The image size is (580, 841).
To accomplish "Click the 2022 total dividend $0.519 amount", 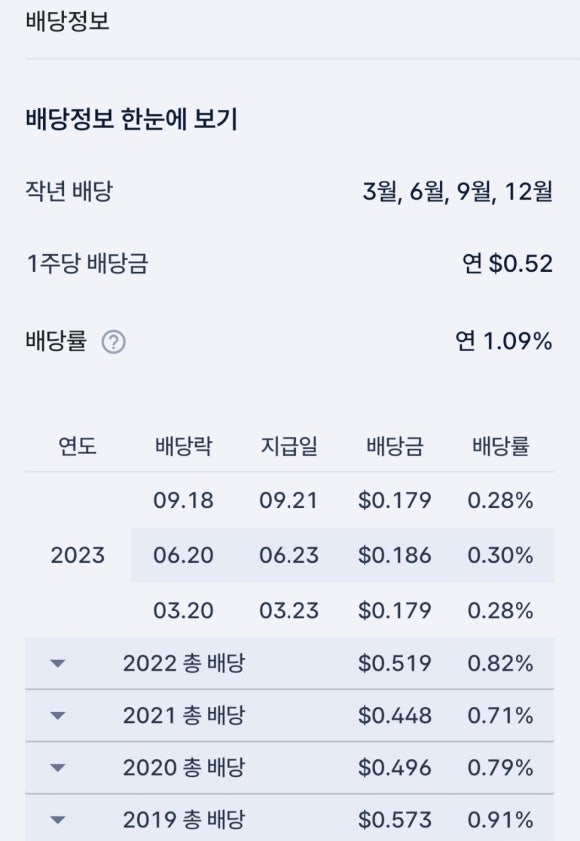I will pyautogui.click(x=395, y=663).
